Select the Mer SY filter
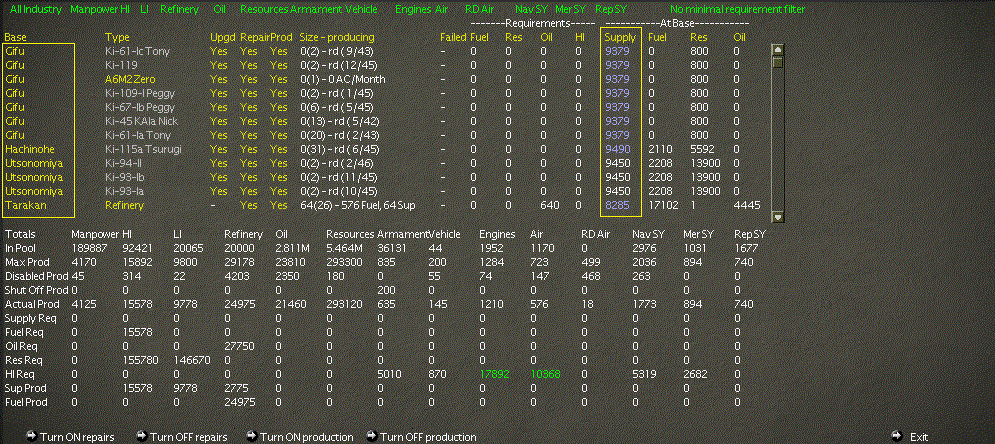The height and width of the screenshot is (444, 995). 570,10
